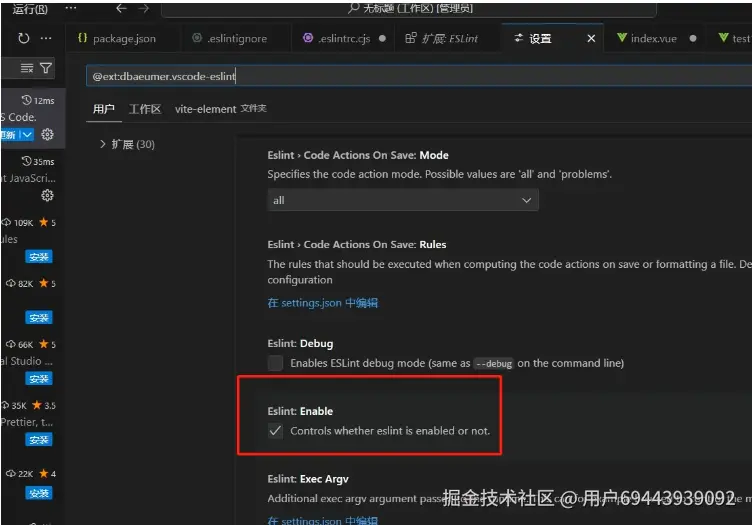Screen dimensions: 752x525
Task: Select the vite-element 文件夹 scope
Action: point(221,109)
